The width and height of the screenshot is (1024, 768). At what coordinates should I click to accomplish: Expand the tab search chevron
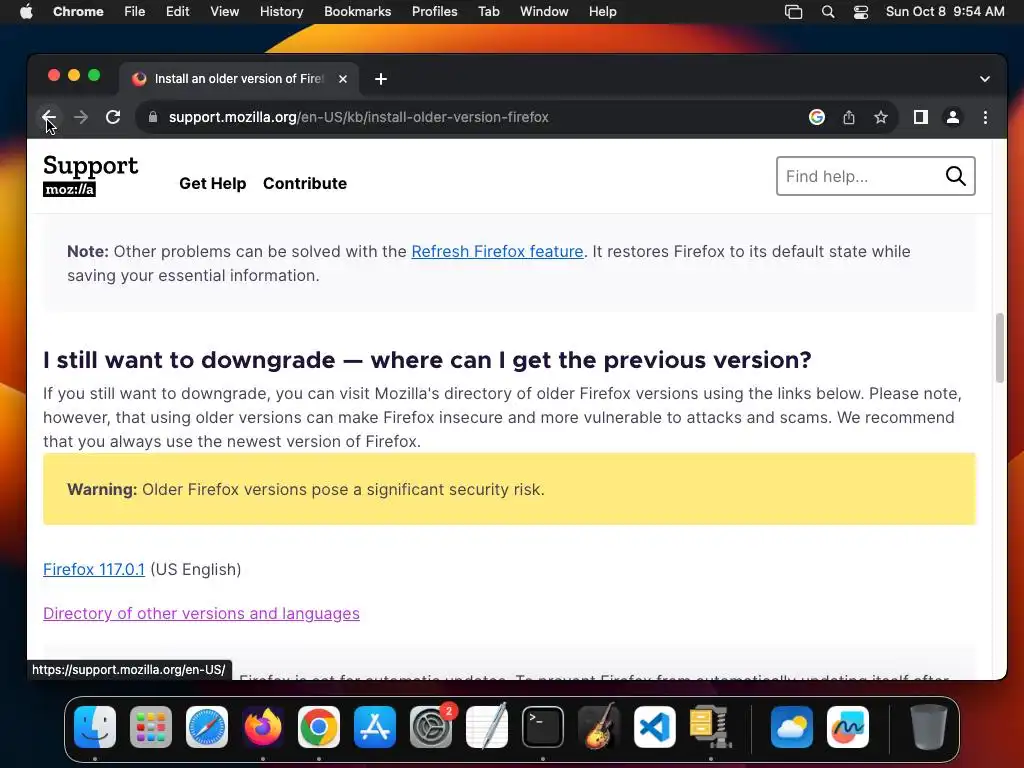985,79
